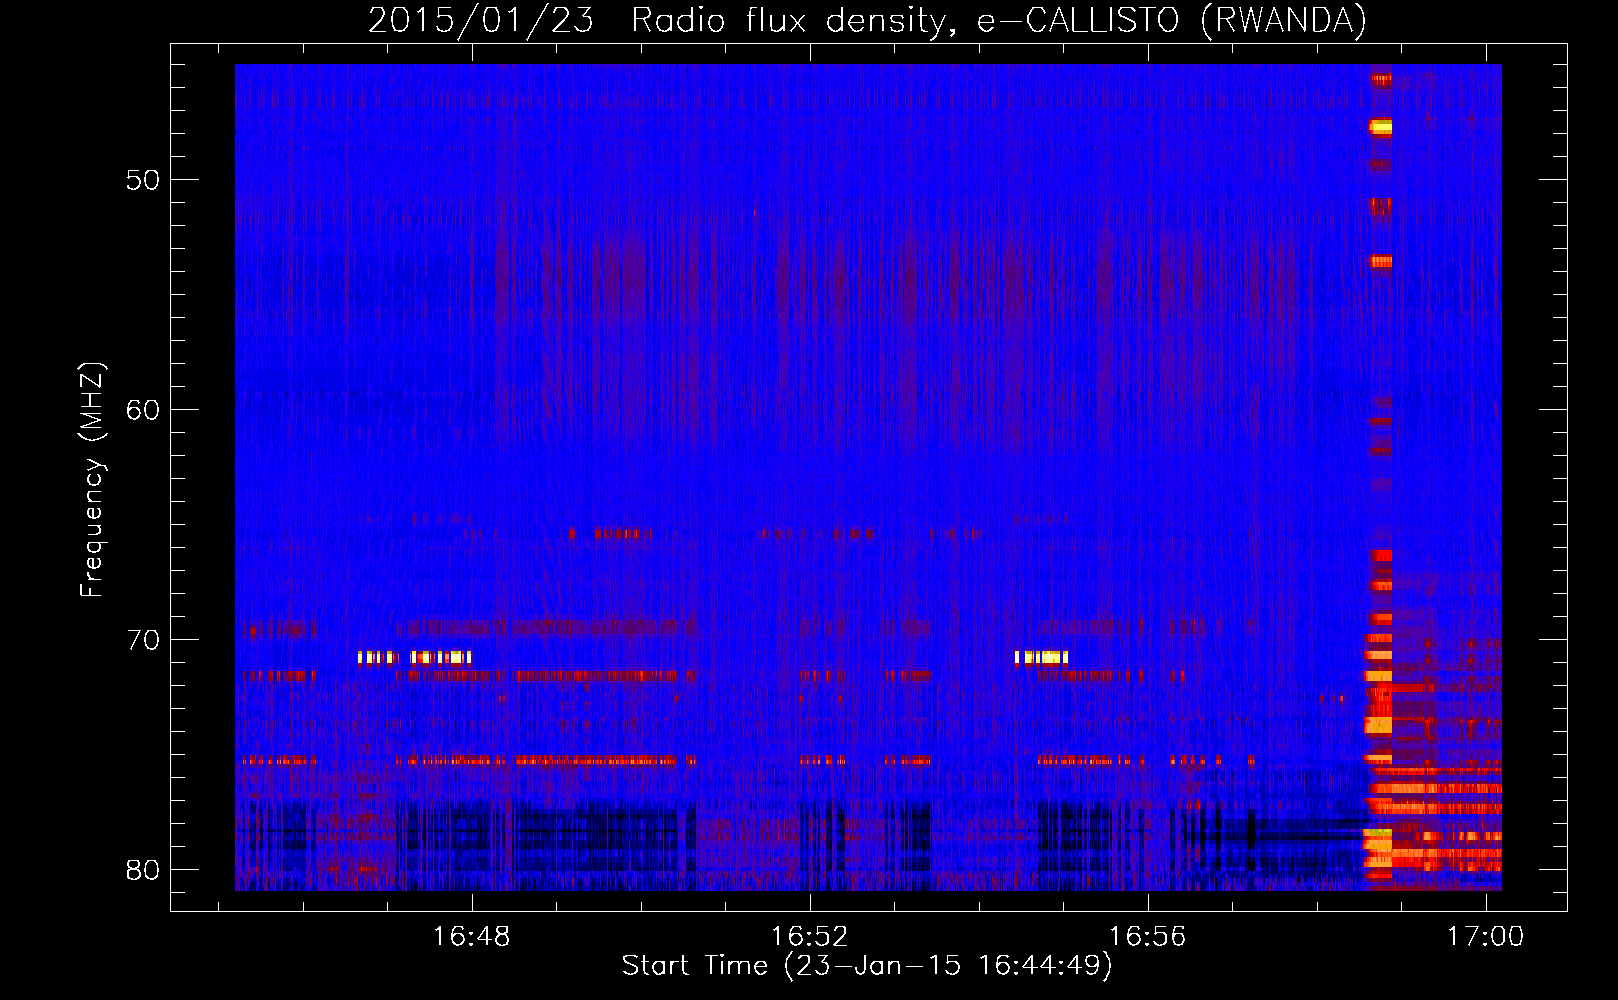
Task: Click the 'Frequency (MHZ)' axis label
Action: pyautogui.click(x=92, y=480)
